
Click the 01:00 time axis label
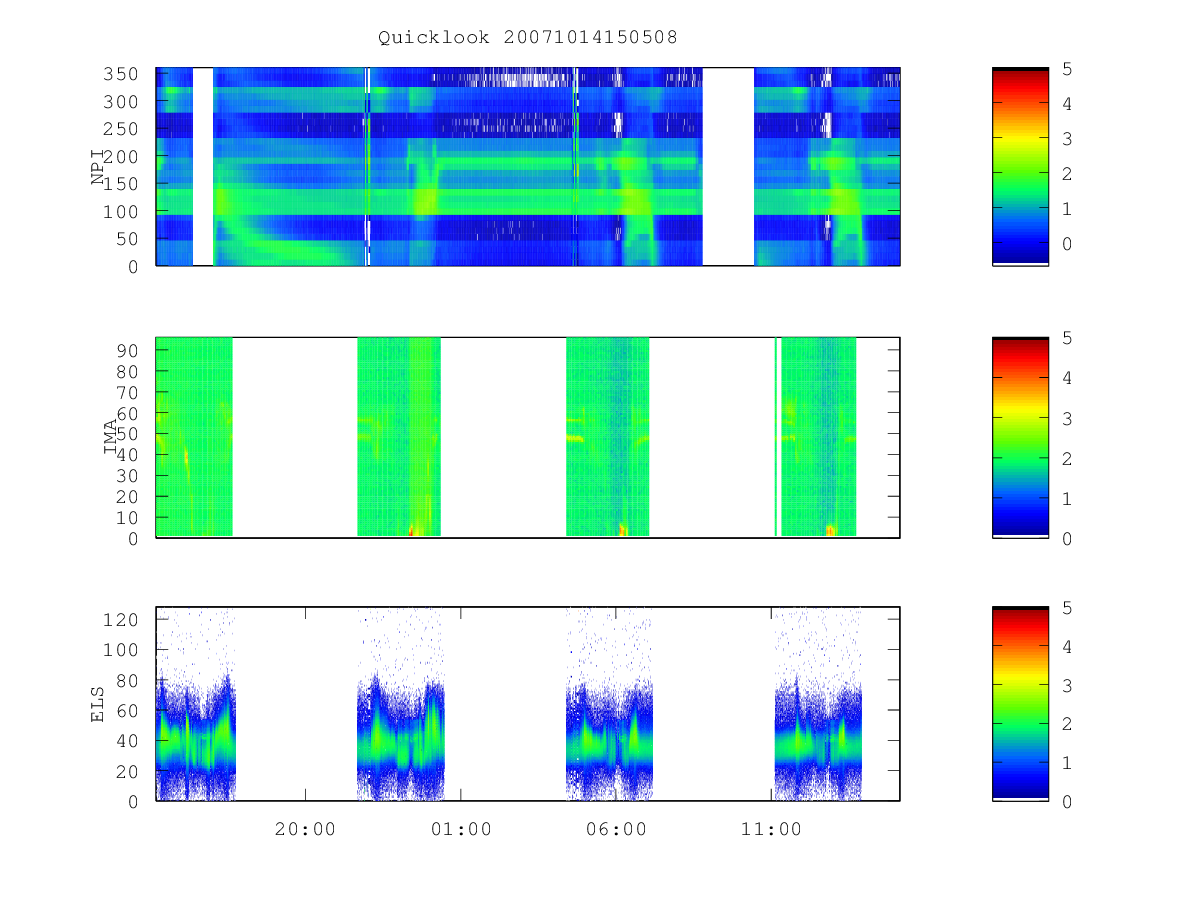[x=461, y=829]
